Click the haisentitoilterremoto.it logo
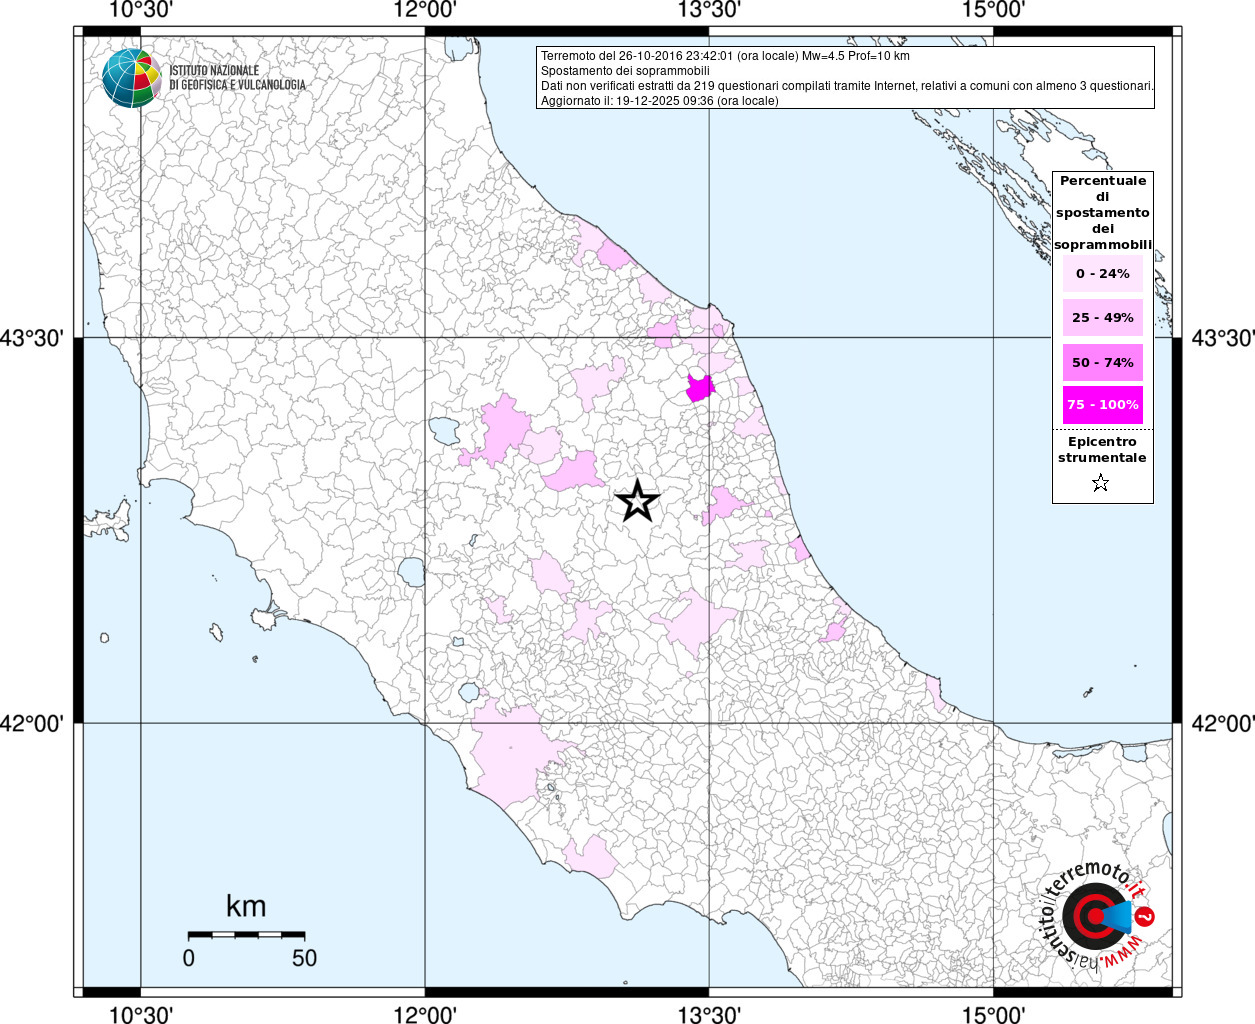1255x1024 pixels. [x=1097, y=915]
